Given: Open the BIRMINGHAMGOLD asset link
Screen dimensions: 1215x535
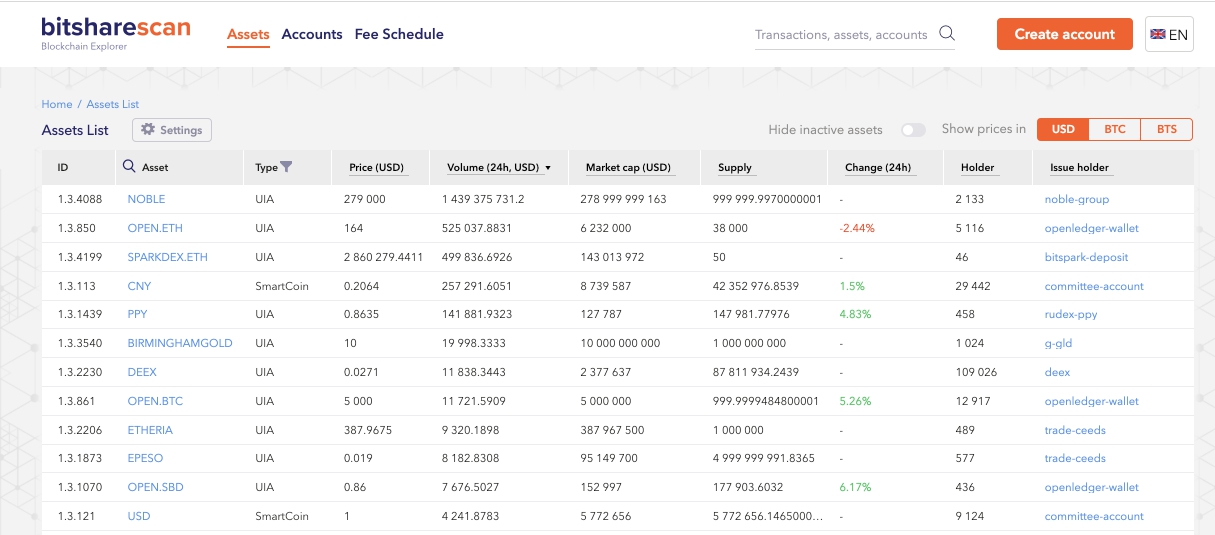Looking at the screenshot, I should point(180,343).
